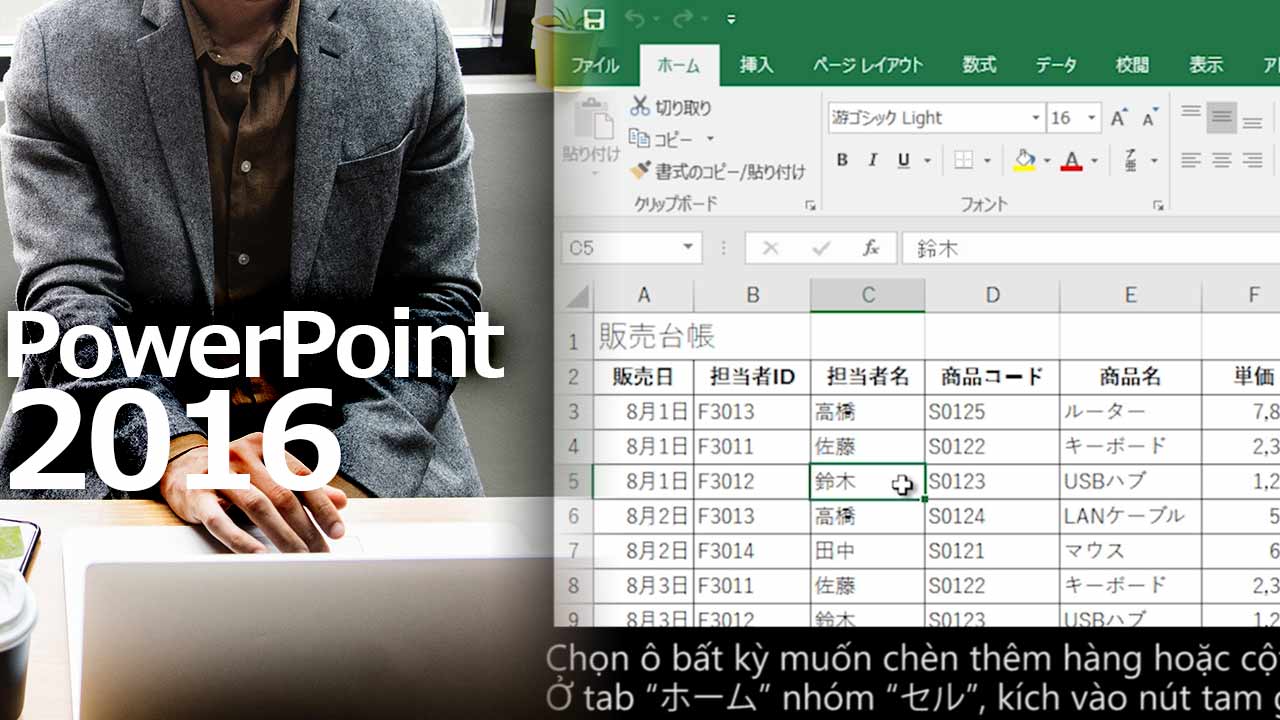
Task: Click the Save icon in quick access toolbar
Action: (593, 19)
